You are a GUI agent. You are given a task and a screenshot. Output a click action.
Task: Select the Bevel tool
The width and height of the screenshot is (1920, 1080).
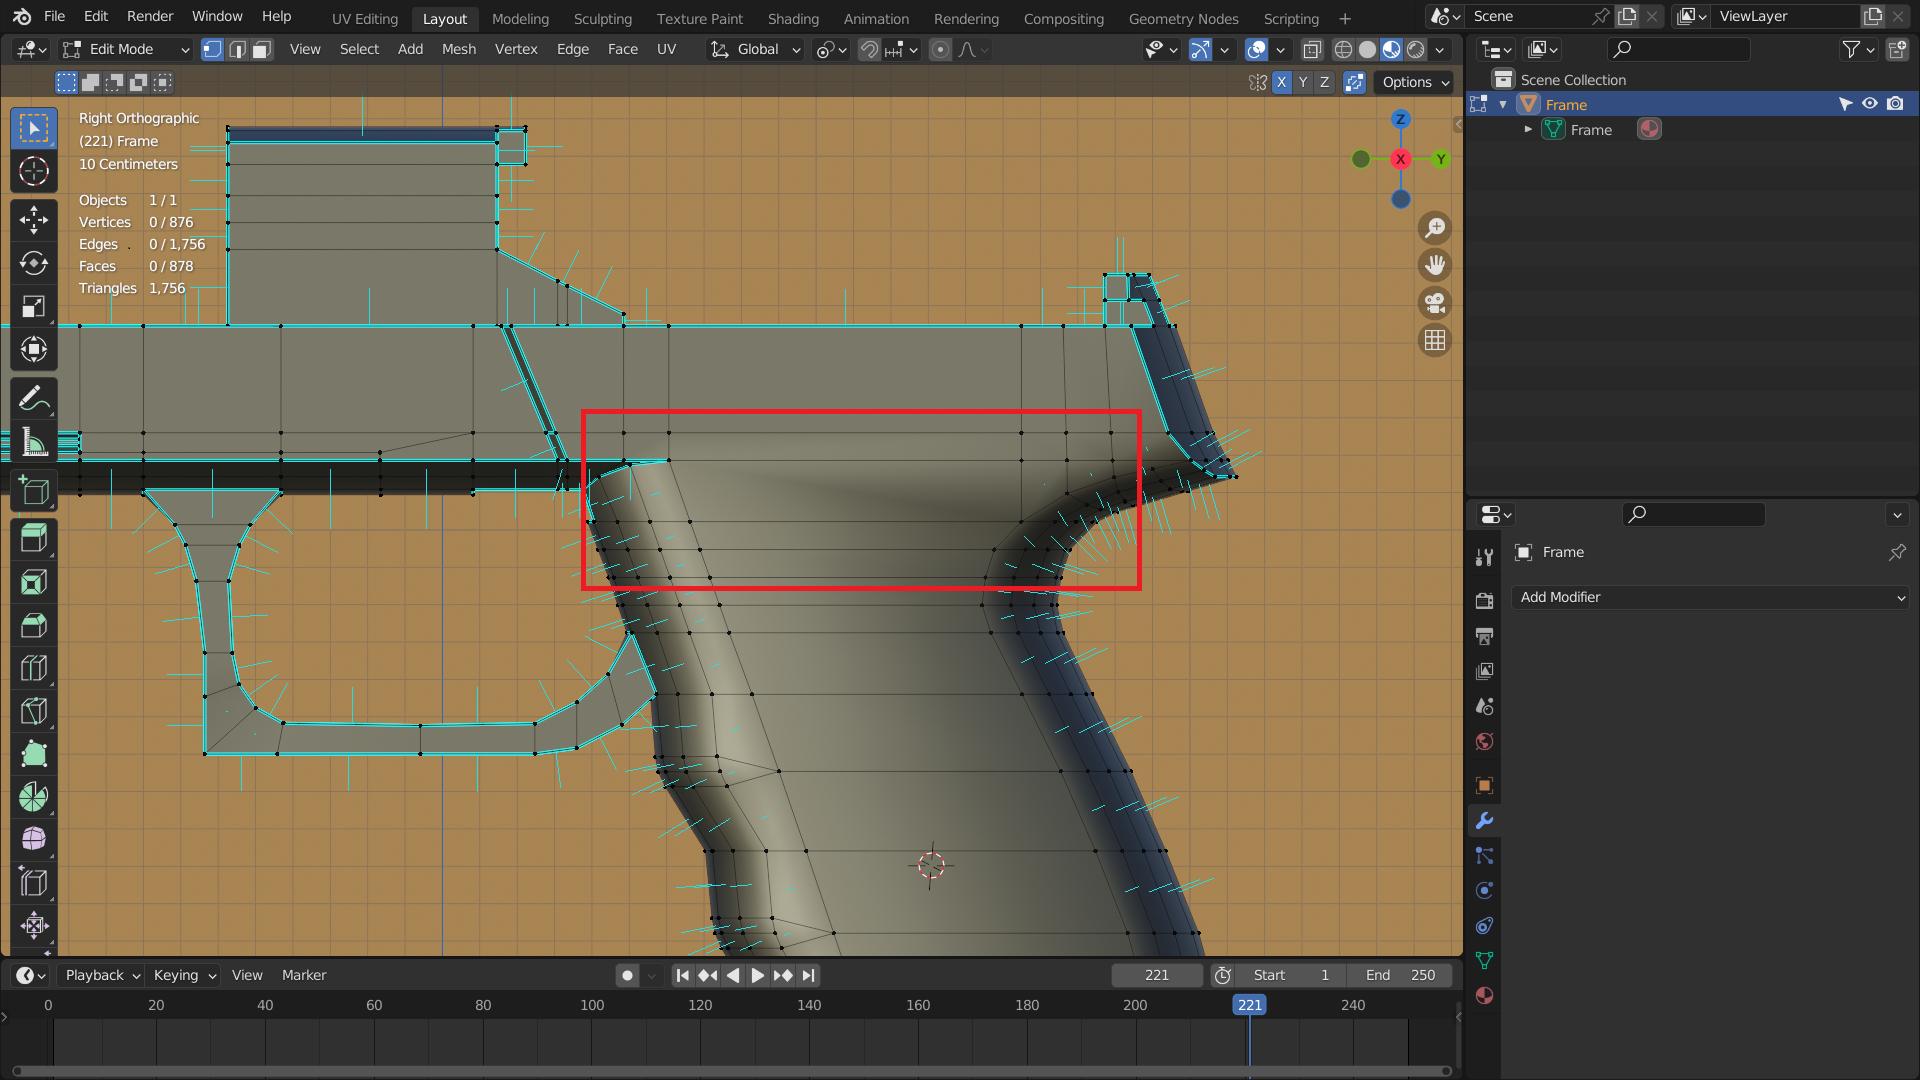[34, 625]
